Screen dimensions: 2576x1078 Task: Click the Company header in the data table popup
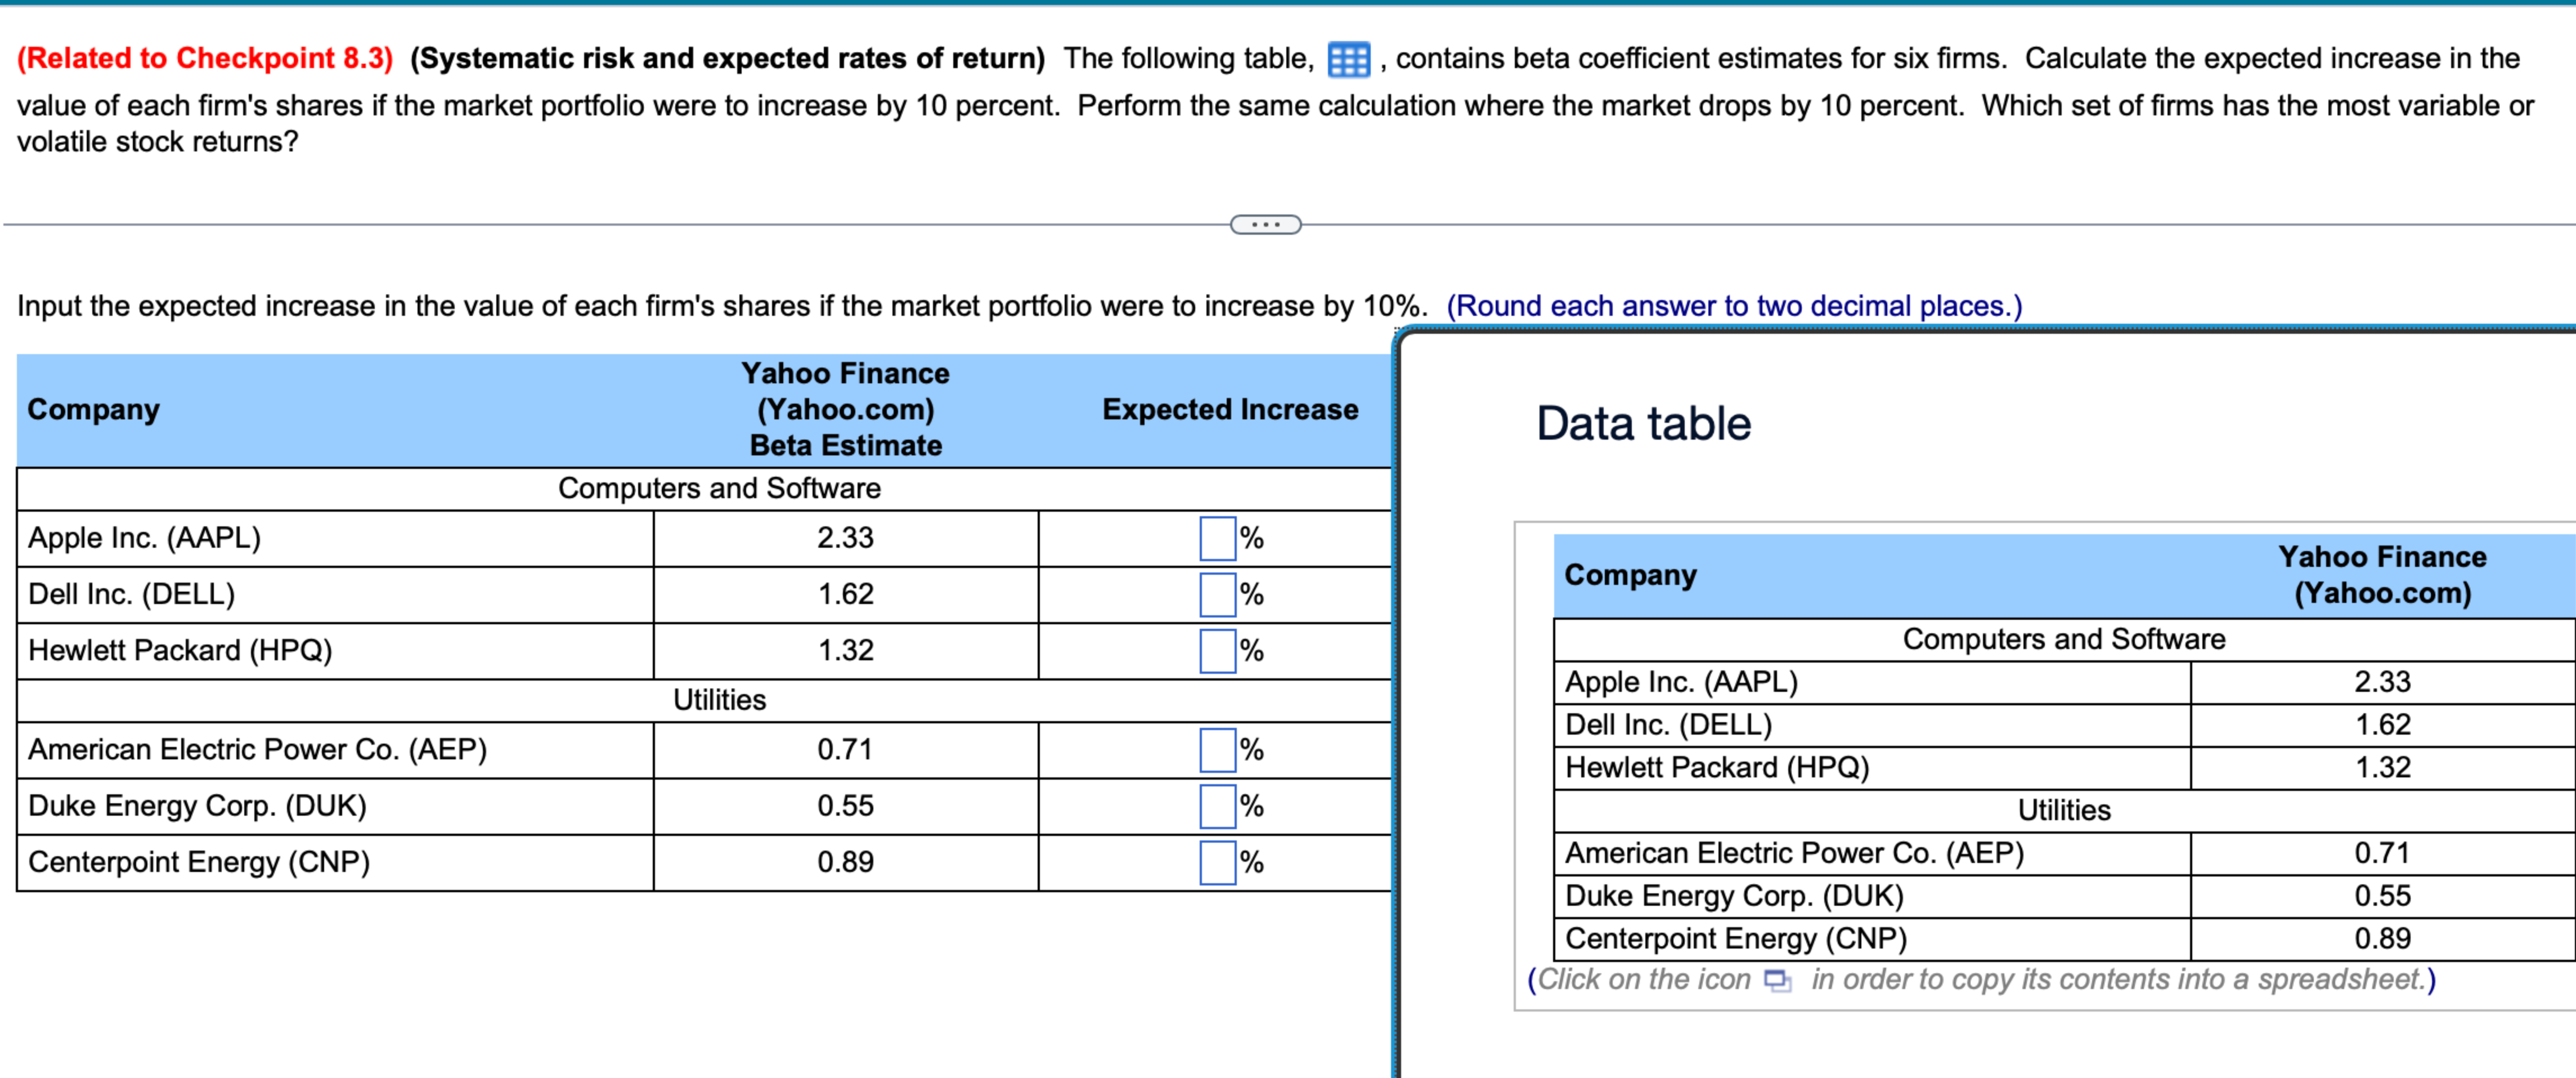click(x=1630, y=575)
